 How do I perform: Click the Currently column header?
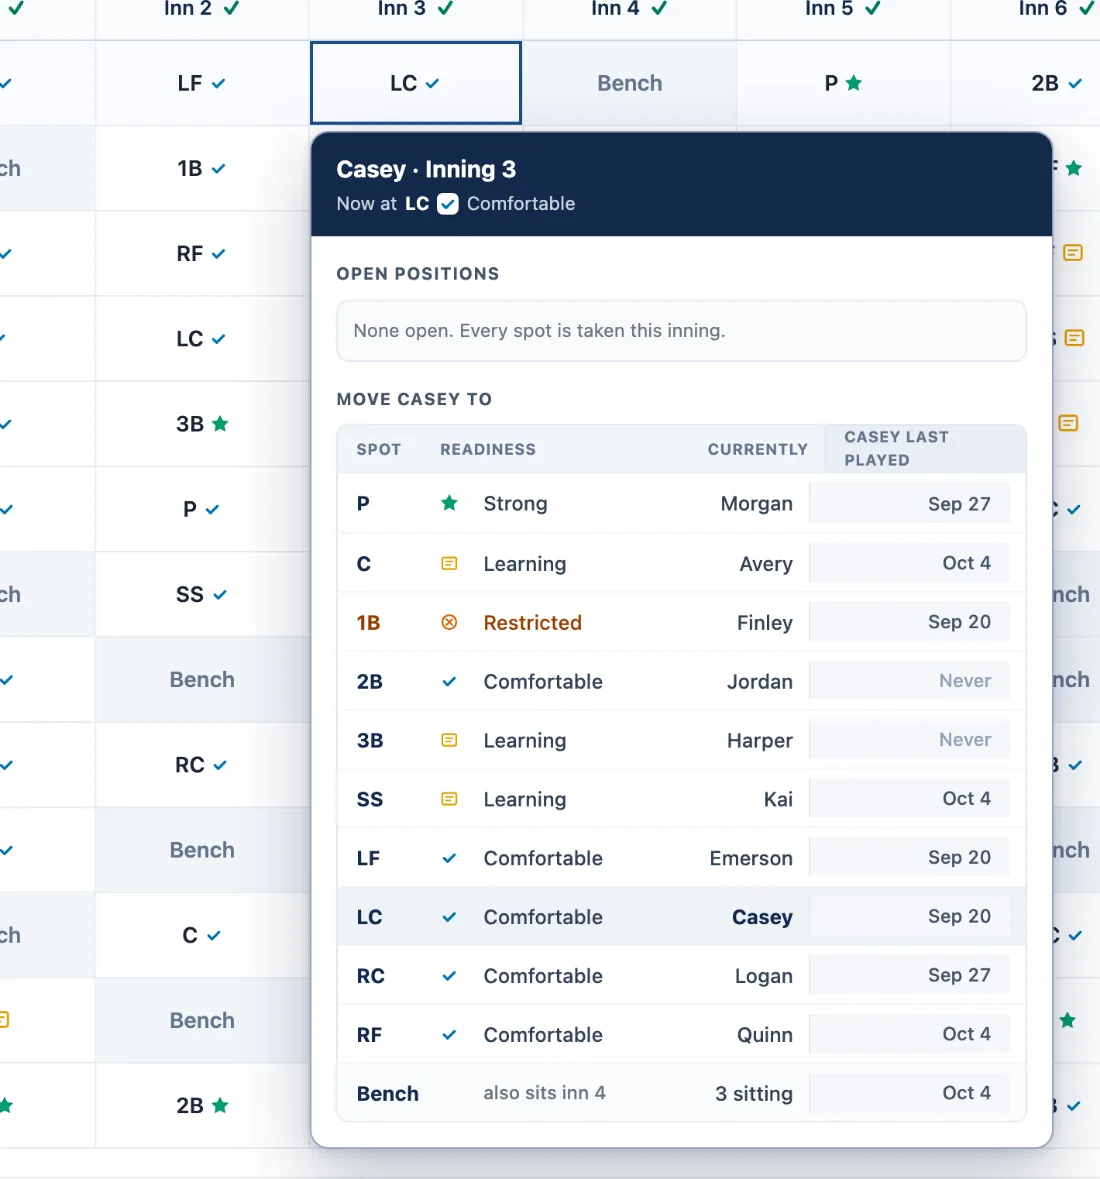click(x=757, y=450)
